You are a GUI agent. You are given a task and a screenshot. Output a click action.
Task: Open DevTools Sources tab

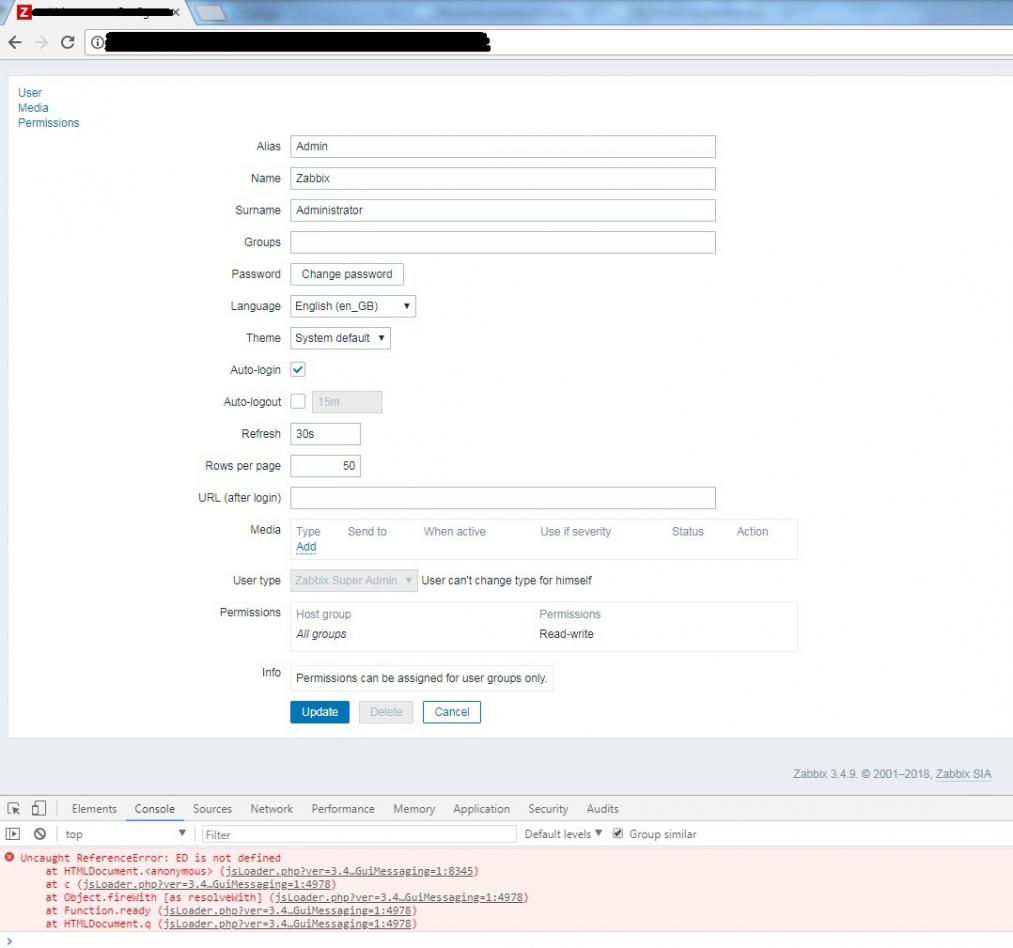pyautogui.click(x=212, y=808)
